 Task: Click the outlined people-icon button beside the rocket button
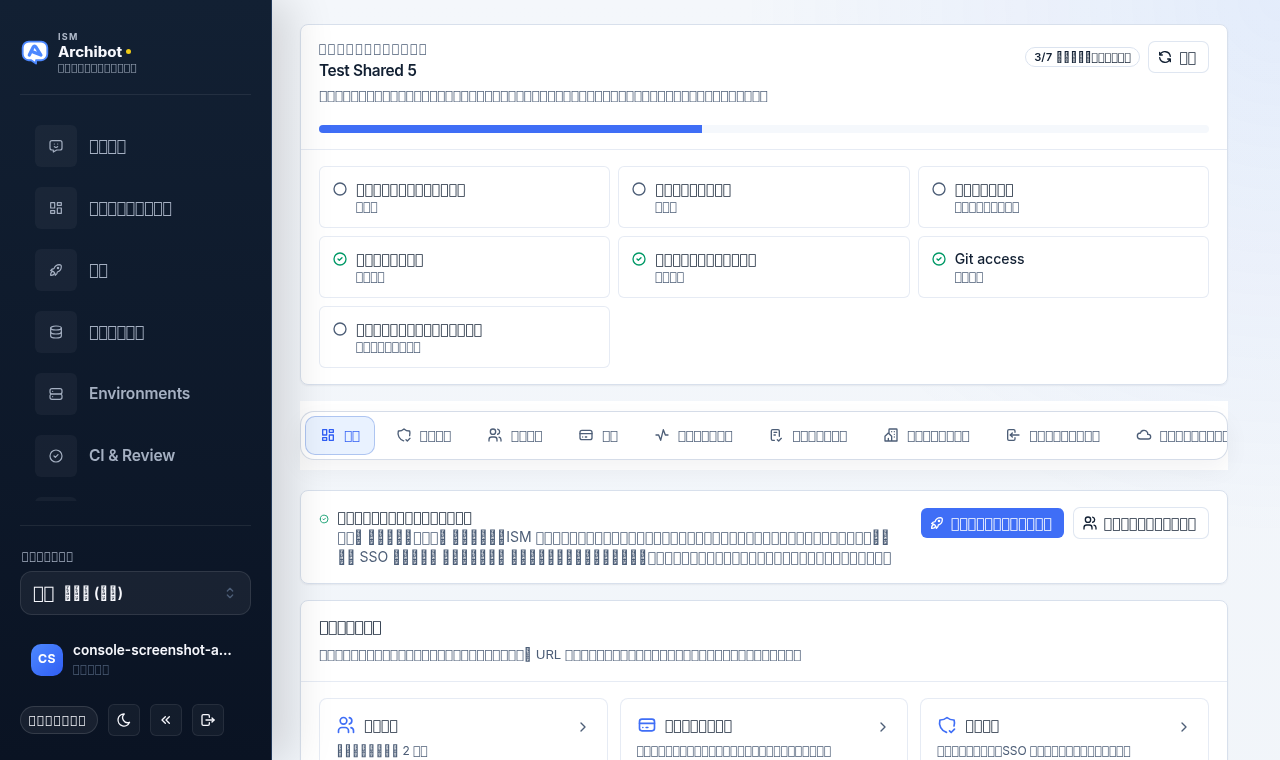click(x=1140, y=523)
